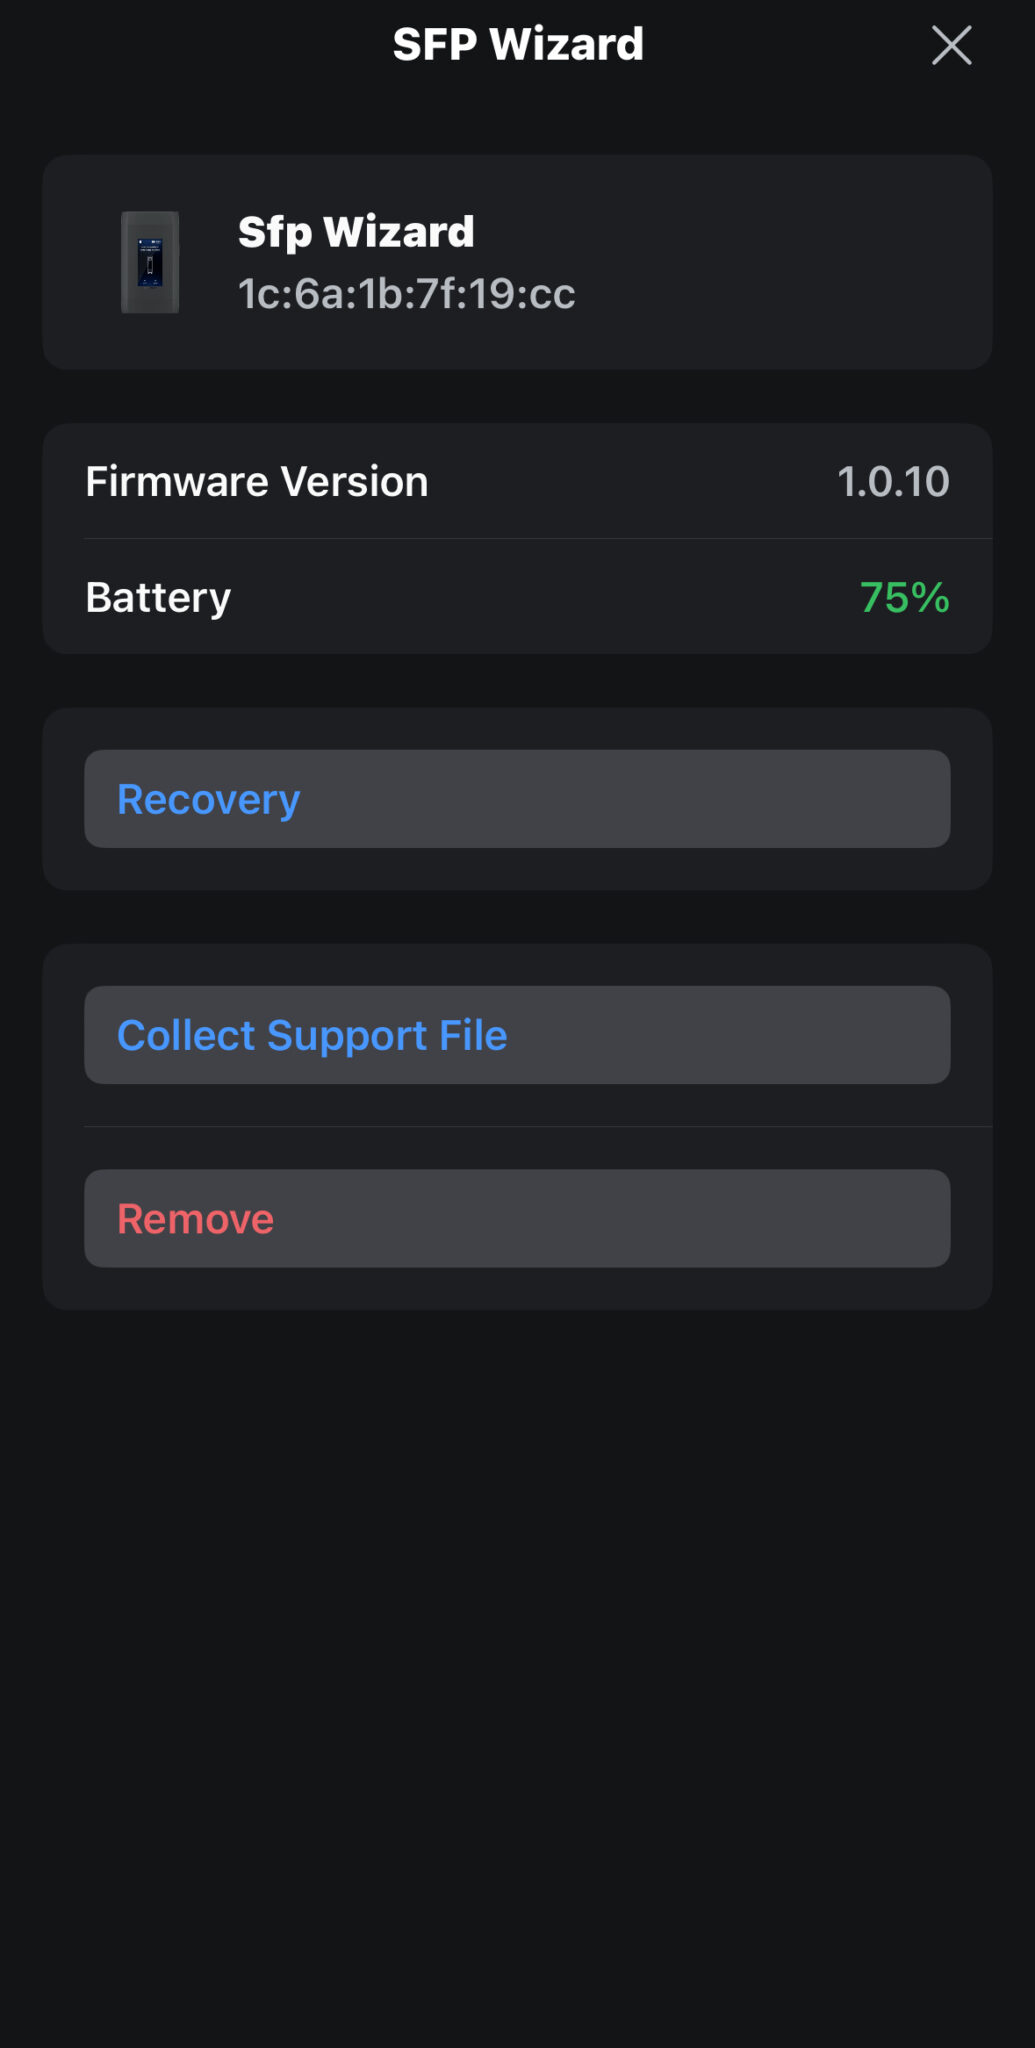The height and width of the screenshot is (2048, 1035).
Task: Tap the red Remove button
Action: (517, 1219)
